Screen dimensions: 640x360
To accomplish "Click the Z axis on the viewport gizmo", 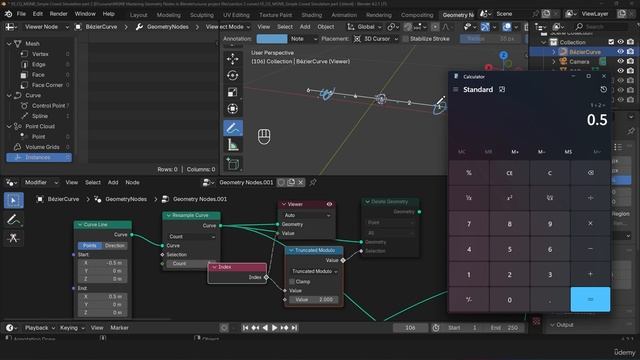I will point(504,55).
